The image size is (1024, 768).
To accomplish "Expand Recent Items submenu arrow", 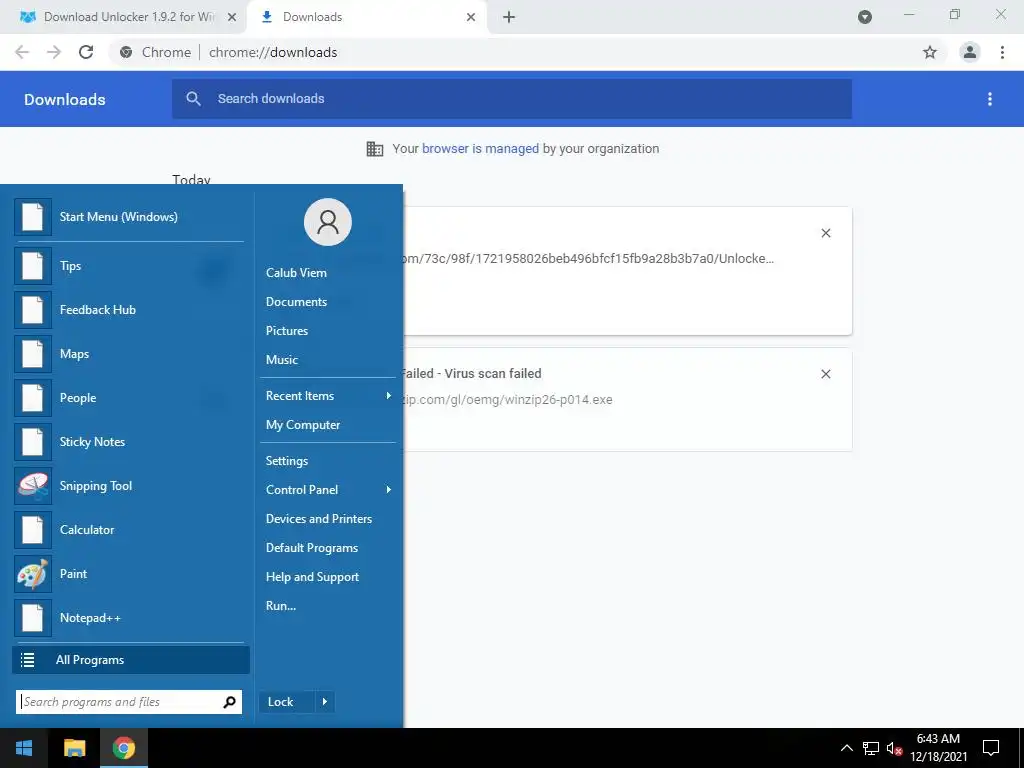I will 389,396.
